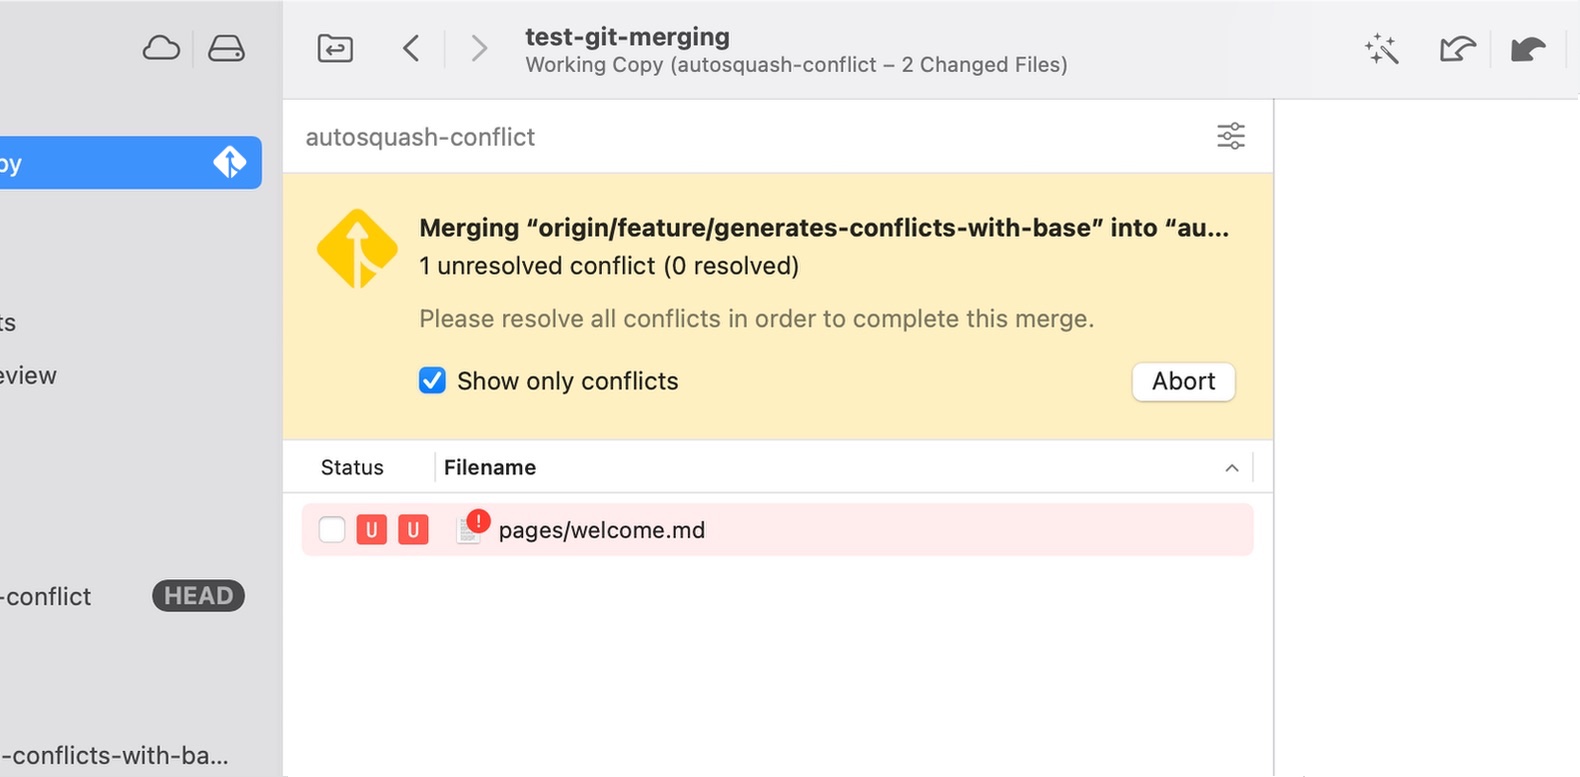Open the cloud services view

161,48
